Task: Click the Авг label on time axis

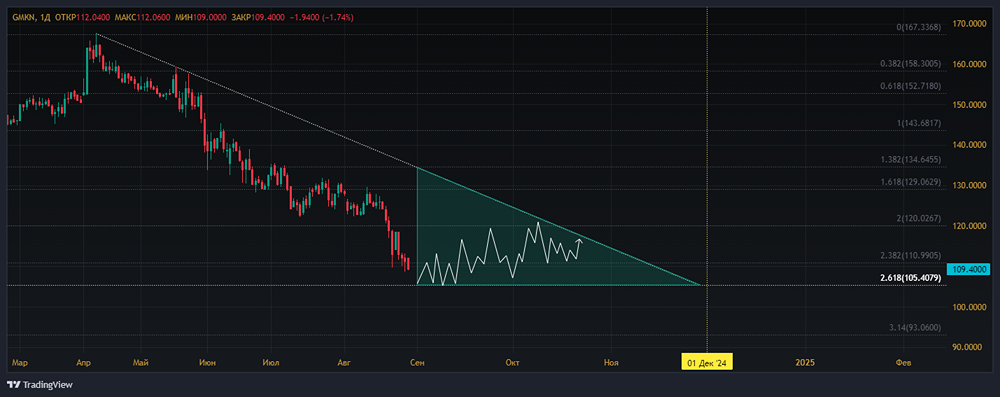Action: point(344,363)
